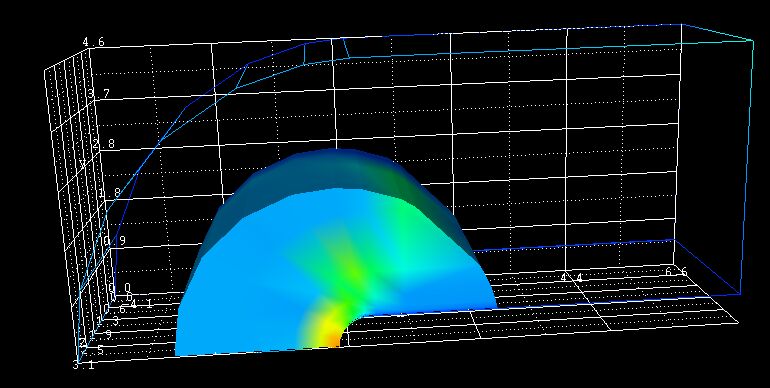Select the 0.0 origin label

tap(119, 288)
